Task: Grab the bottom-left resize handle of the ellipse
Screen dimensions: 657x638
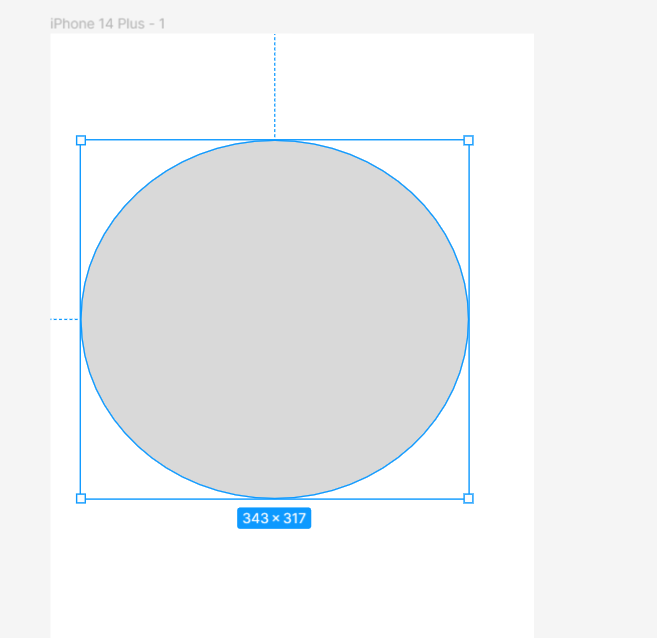Action: coord(81,499)
